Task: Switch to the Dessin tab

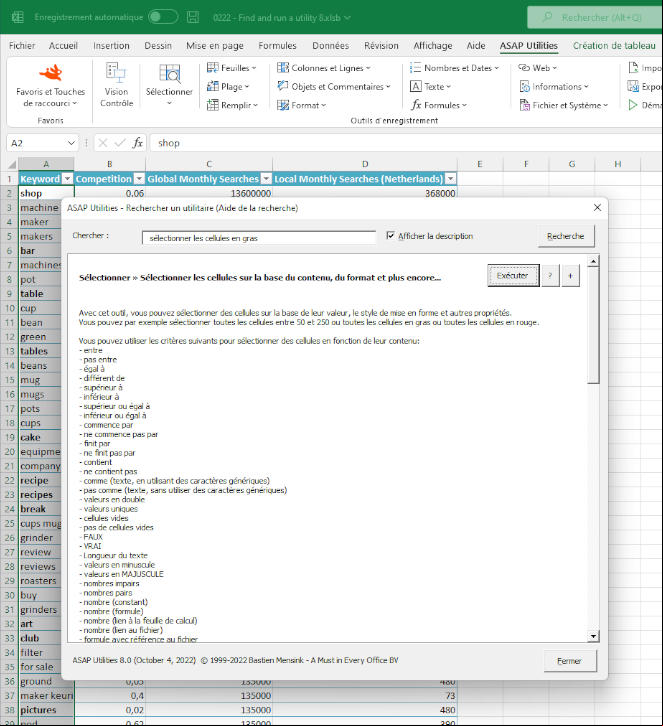Action: (158, 46)
